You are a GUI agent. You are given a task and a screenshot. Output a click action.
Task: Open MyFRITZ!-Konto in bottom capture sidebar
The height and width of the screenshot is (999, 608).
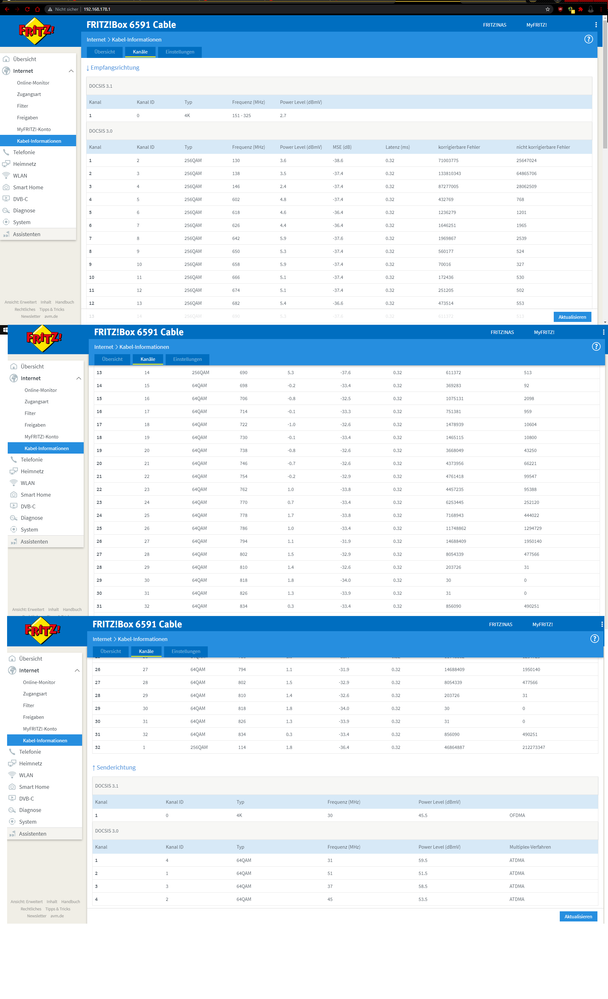(40, 729)
